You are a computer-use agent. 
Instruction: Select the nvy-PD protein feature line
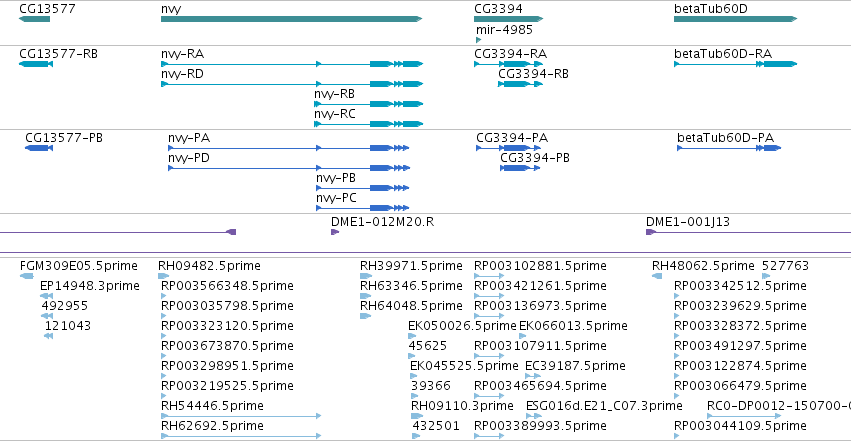point(289,168)
